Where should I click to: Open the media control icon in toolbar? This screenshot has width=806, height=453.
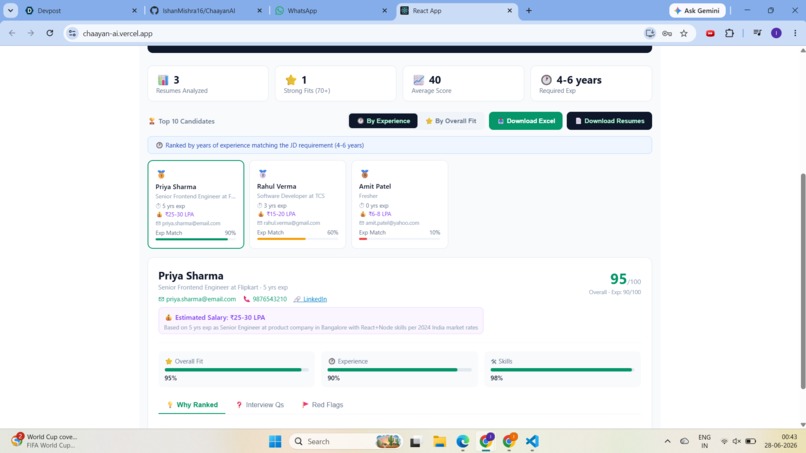click(x=757, y=33)
